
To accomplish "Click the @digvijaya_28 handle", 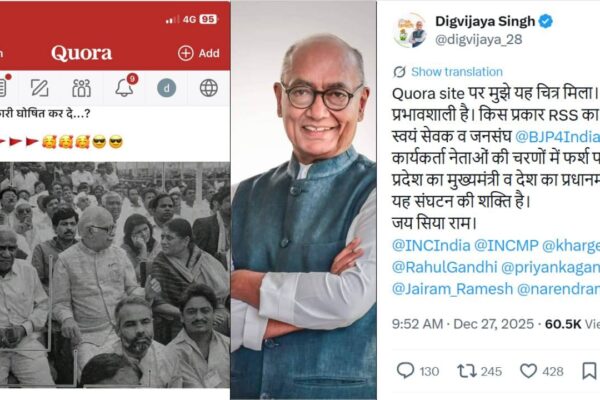I will point(478,39).
